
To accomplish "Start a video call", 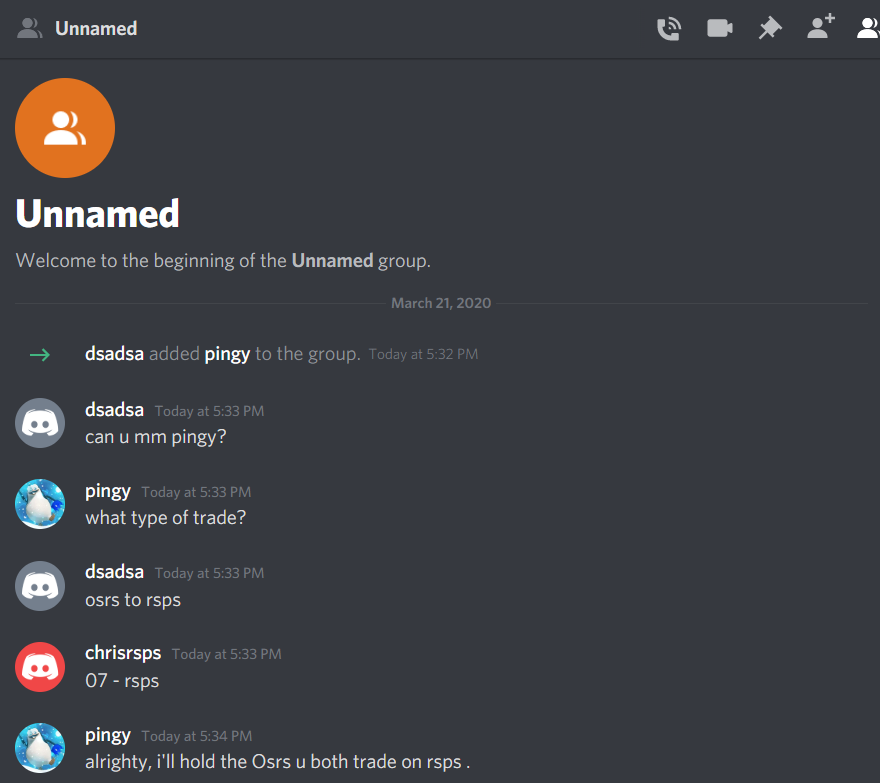I will tap(719, 28).
